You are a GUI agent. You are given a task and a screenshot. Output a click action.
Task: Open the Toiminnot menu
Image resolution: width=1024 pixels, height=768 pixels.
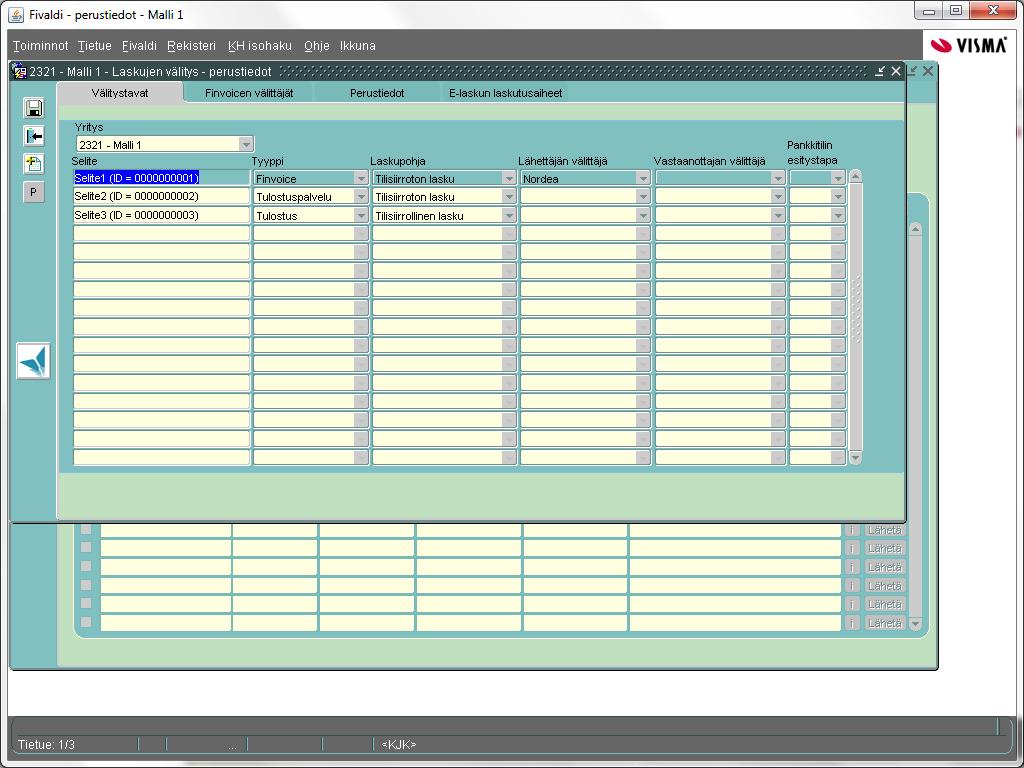(40, 46)
